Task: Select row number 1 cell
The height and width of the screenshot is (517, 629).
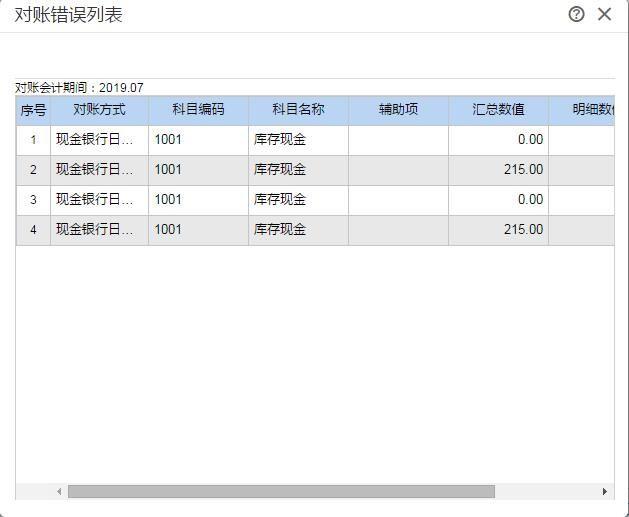Action: click(x=33, y=140)
